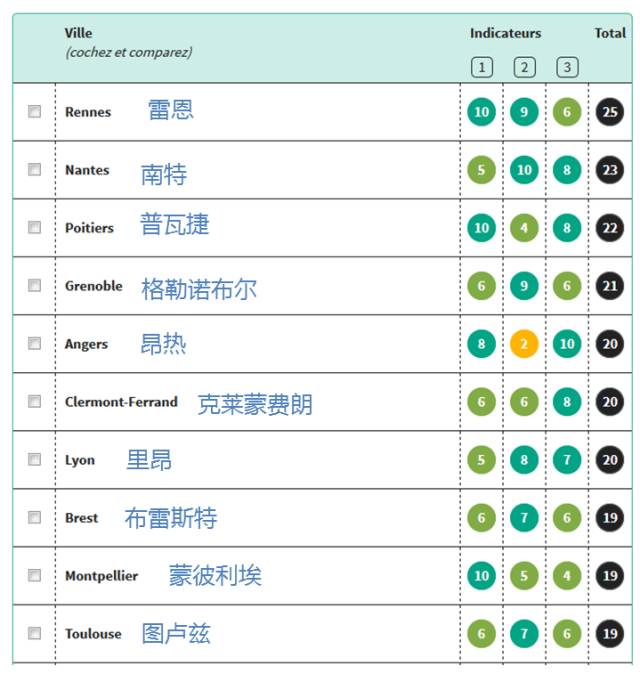The image size is (640, 674).
Task: Toggle the Angers checkbox
Action: (x=34, y=343)
